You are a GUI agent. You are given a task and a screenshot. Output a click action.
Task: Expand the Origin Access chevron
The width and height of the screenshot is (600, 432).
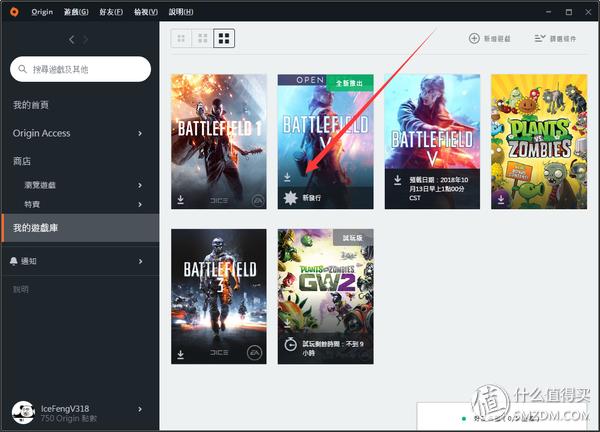[140, 133]
